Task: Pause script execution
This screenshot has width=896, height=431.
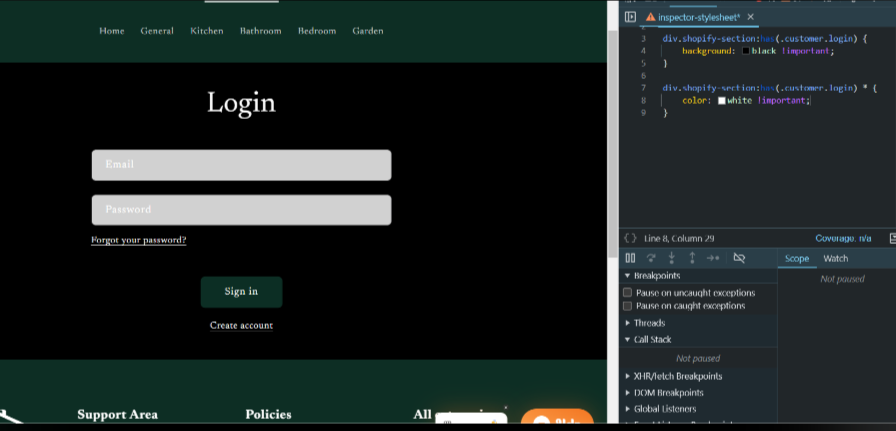Action: tap(630, 258)
